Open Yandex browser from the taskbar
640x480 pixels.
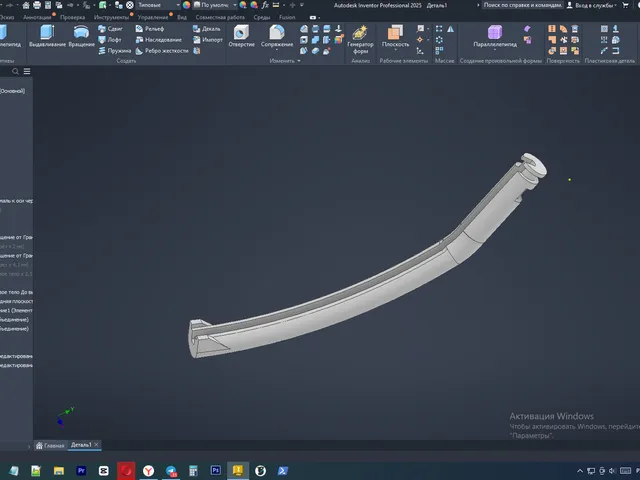pyautogui.click(x=148, y=471)
